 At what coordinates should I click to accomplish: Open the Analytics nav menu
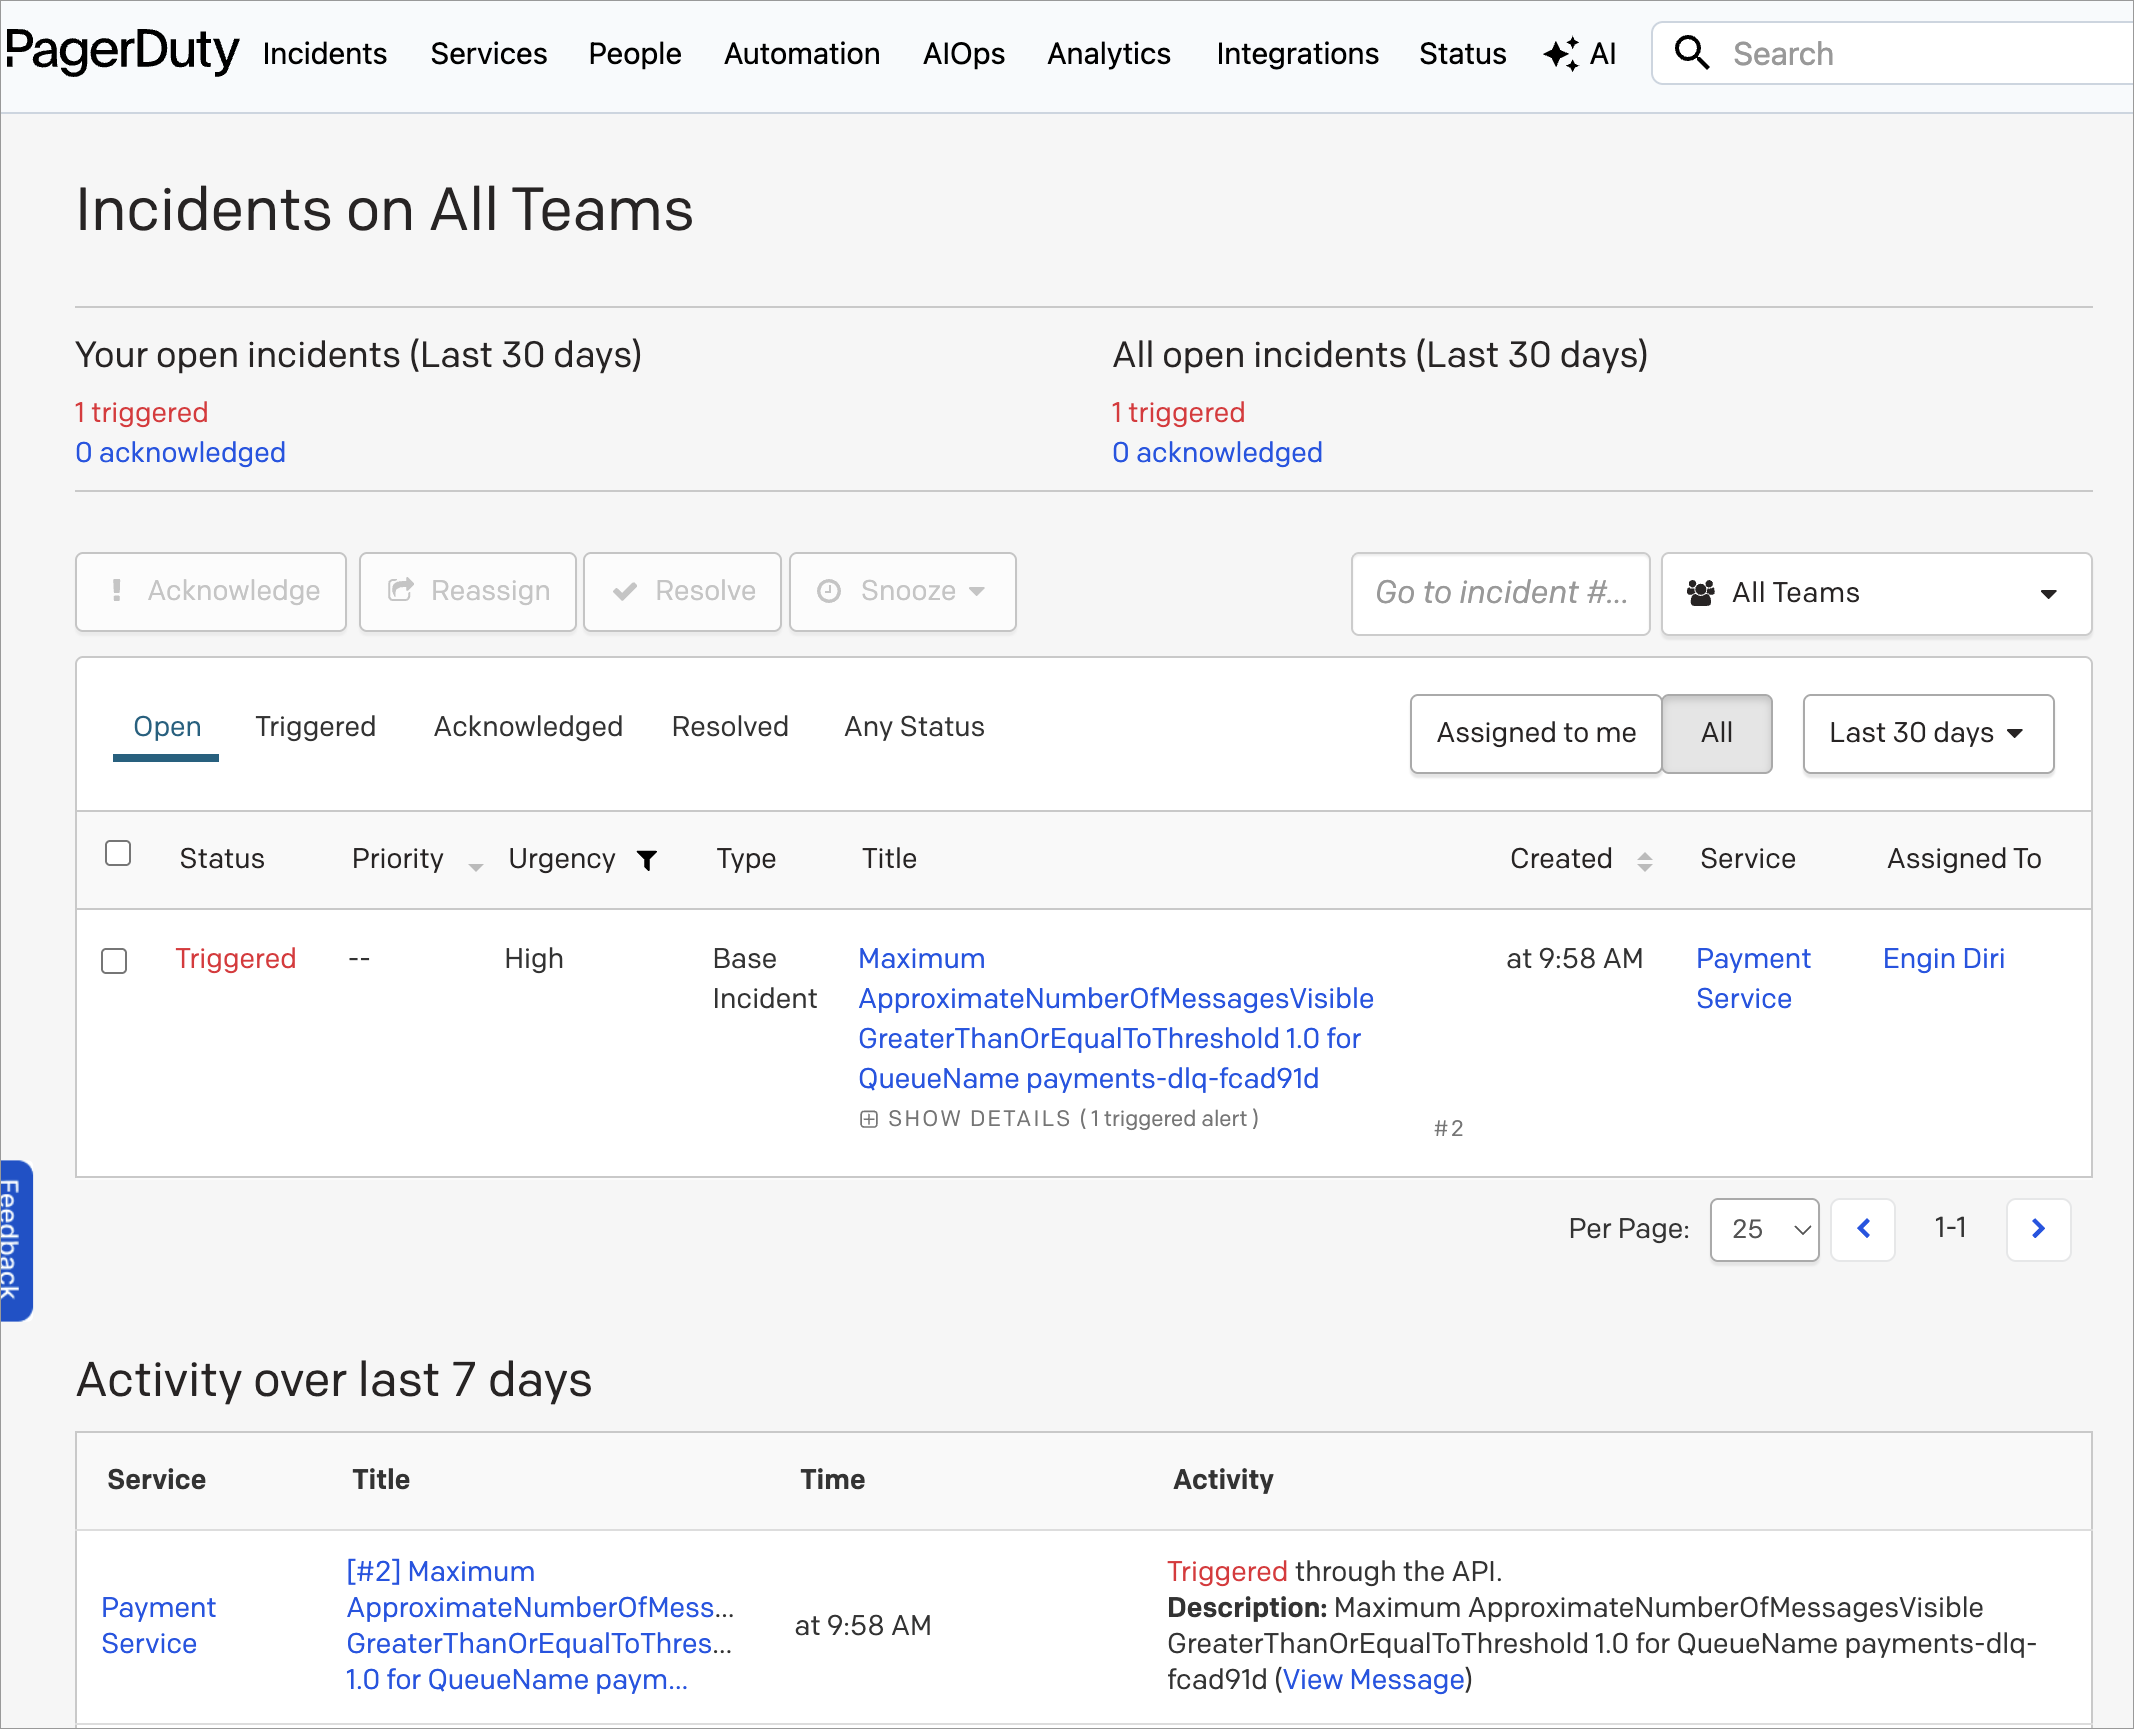1109,53
